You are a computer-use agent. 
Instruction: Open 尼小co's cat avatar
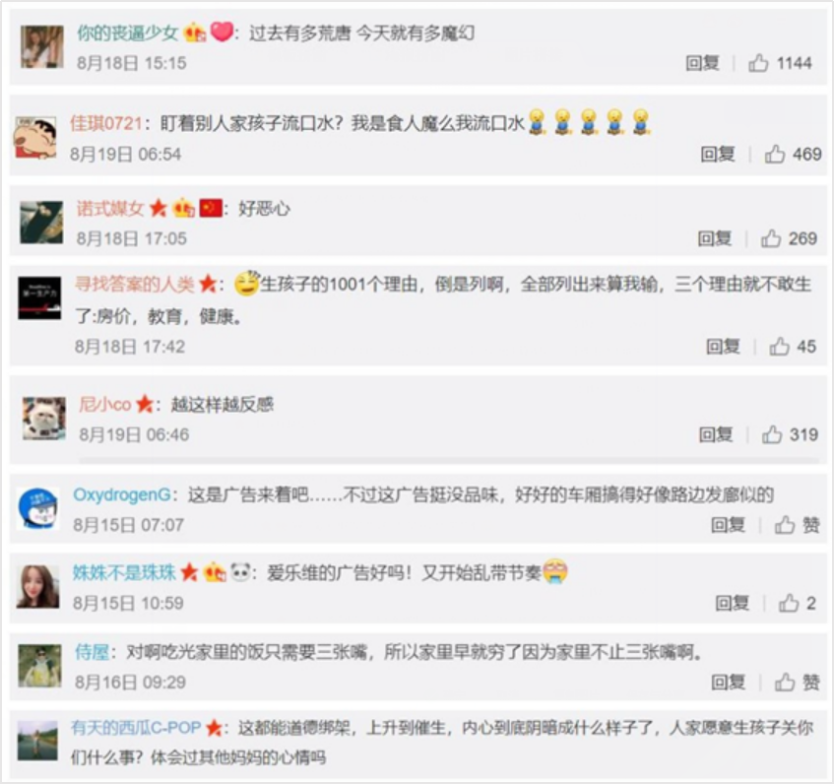(x=44, y=419)
